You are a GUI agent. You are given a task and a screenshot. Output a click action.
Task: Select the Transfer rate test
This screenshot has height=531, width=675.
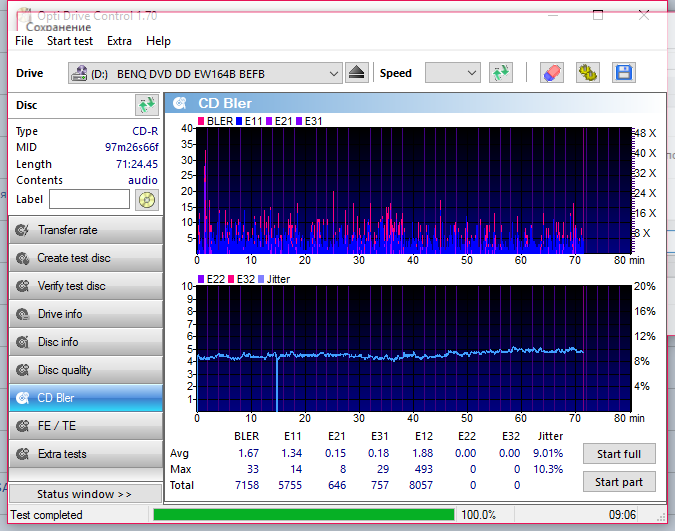[85, 230]
